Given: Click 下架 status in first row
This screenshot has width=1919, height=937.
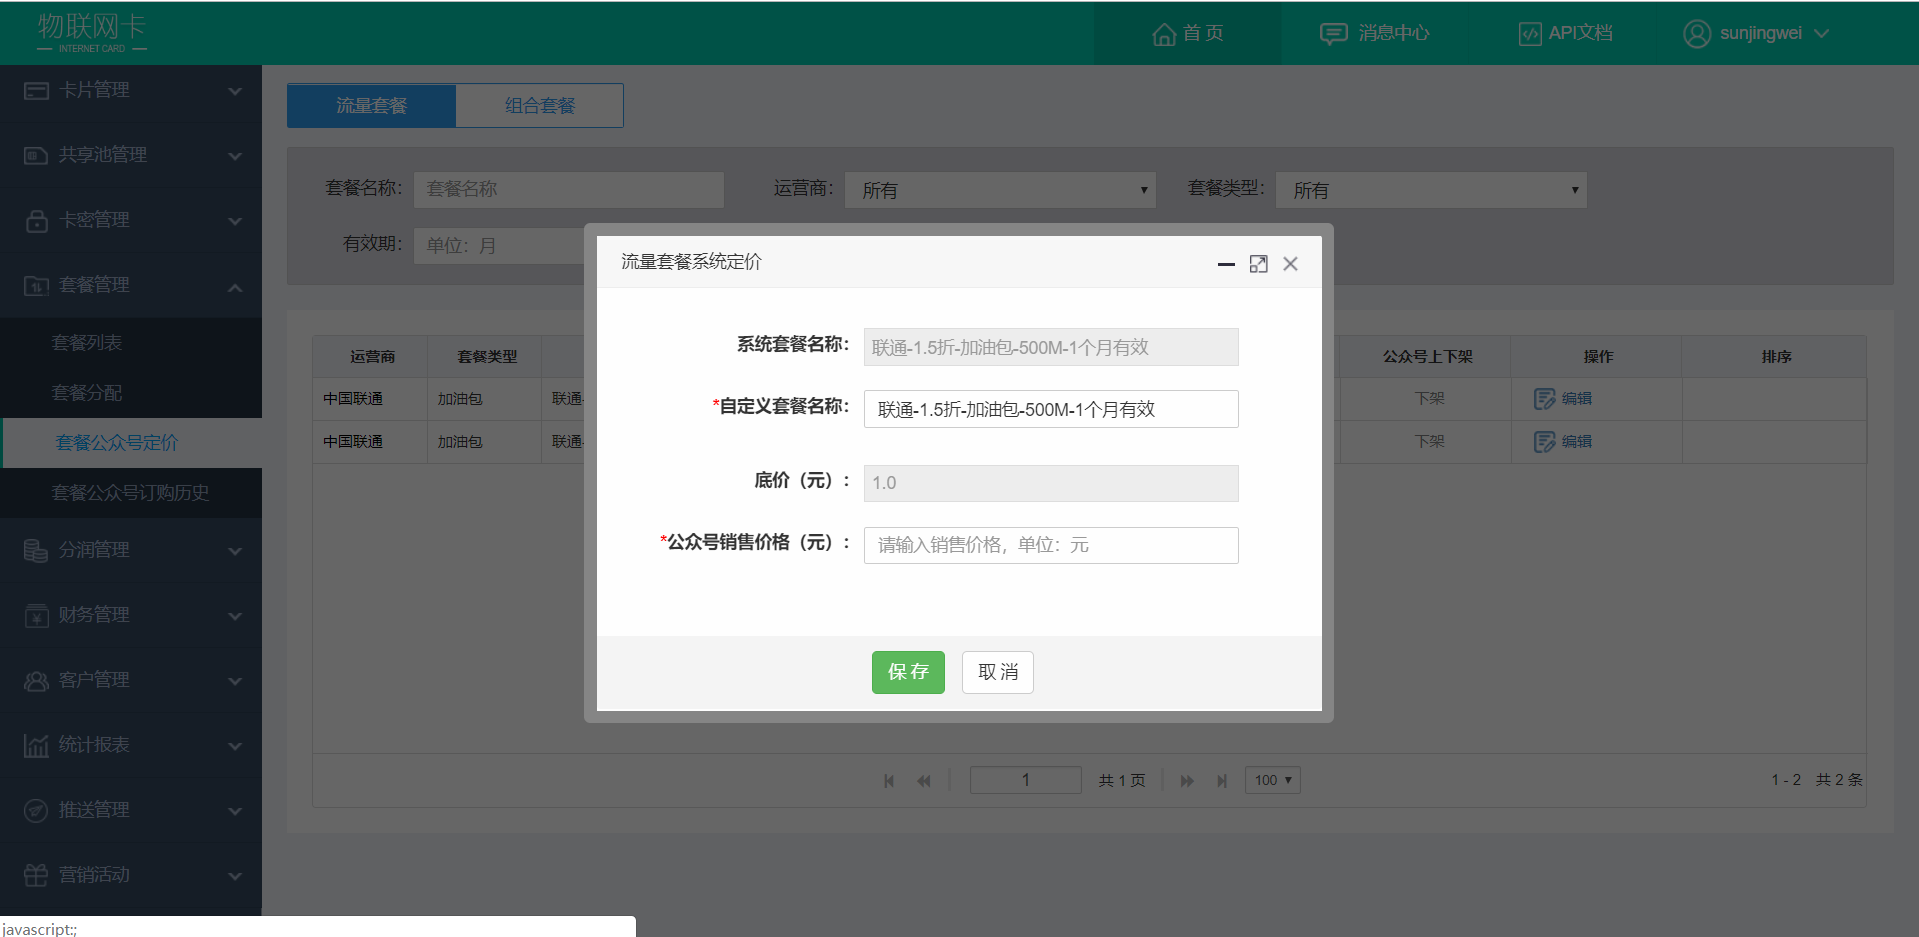Looking at the screenshot, I should pyautogui.click(x=1429, y=399).
